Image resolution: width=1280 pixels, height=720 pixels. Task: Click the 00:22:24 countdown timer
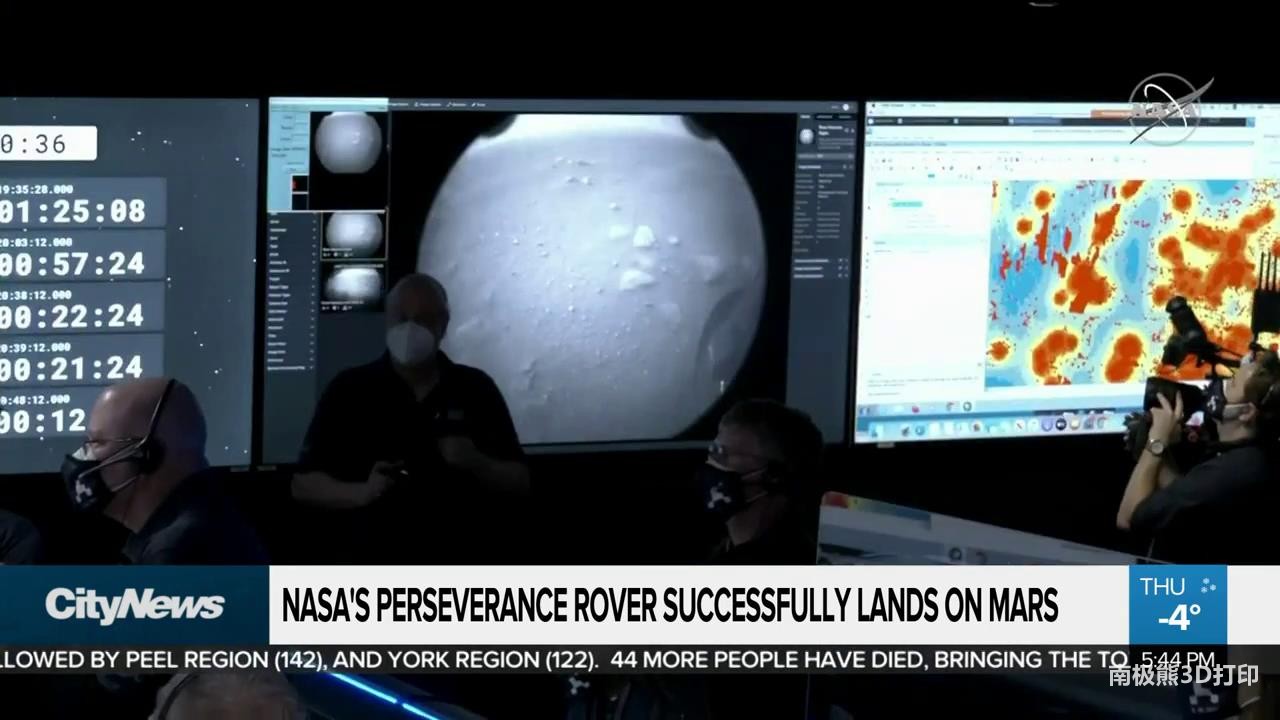click(x=73, y=316)
